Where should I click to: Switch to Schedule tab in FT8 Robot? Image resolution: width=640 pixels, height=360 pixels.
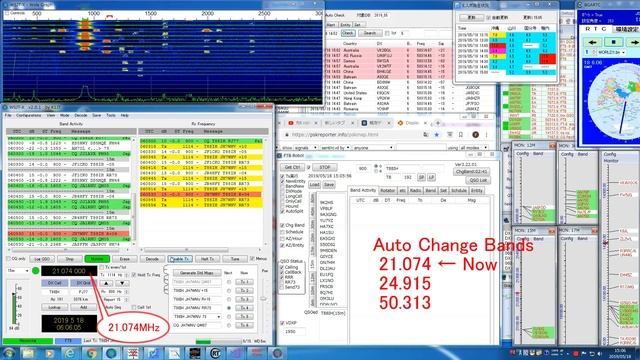459,190
